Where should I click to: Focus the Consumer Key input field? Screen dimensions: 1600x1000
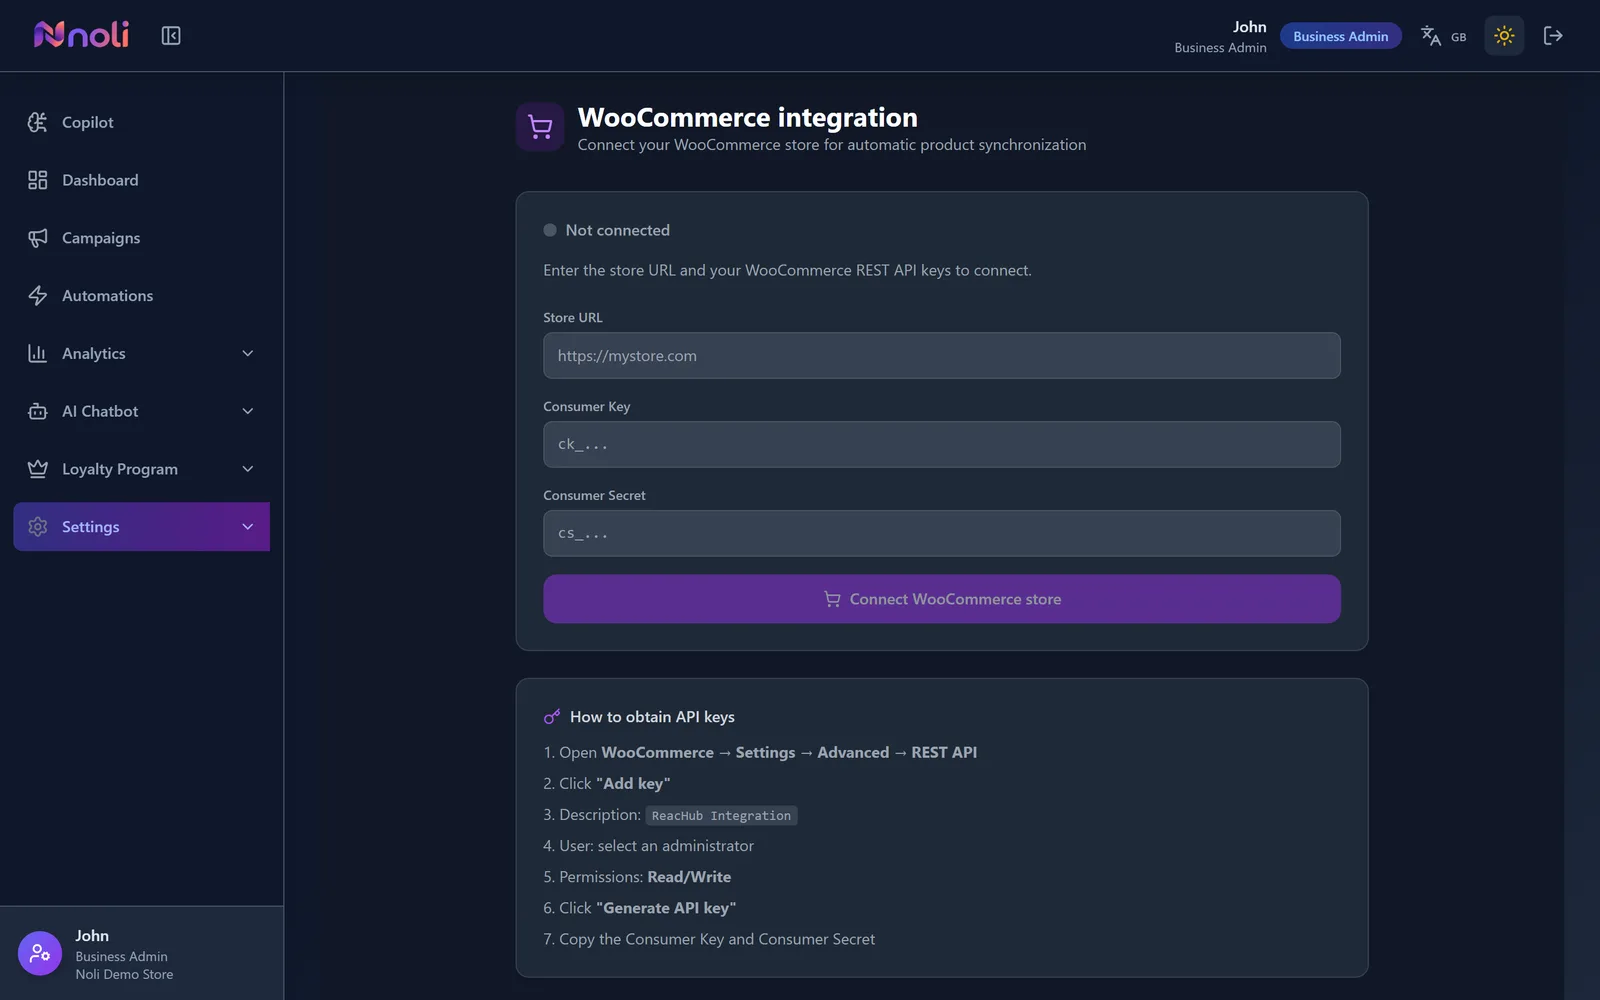click(x=941, y=444)
